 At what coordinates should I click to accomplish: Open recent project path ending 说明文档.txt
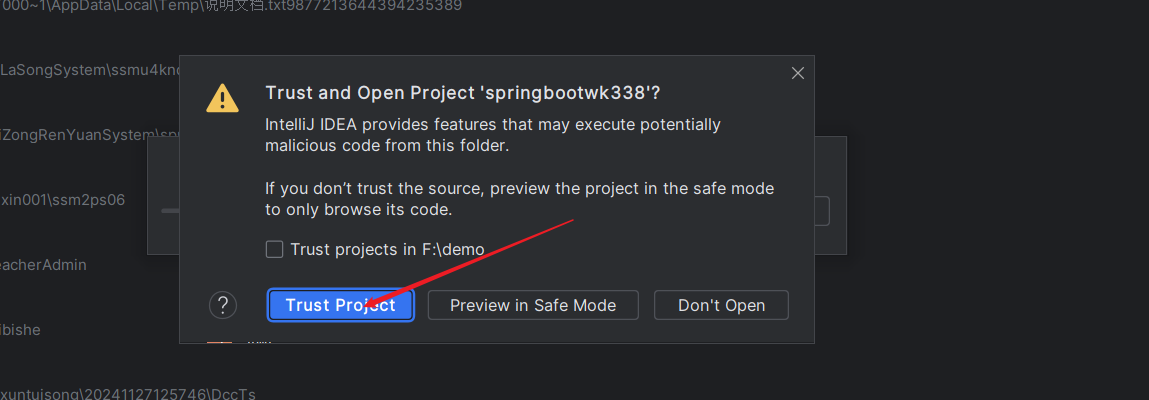[x=231, y=7]
